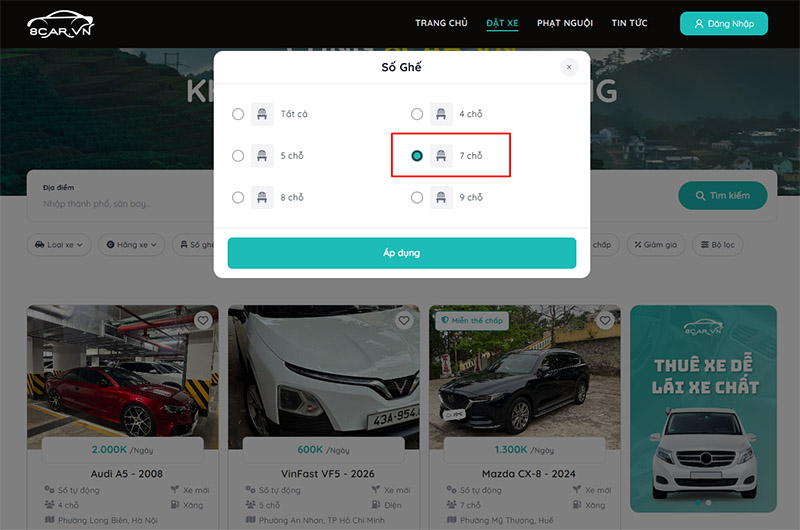Select the 8 chỗ radio button

click(238, 197)
